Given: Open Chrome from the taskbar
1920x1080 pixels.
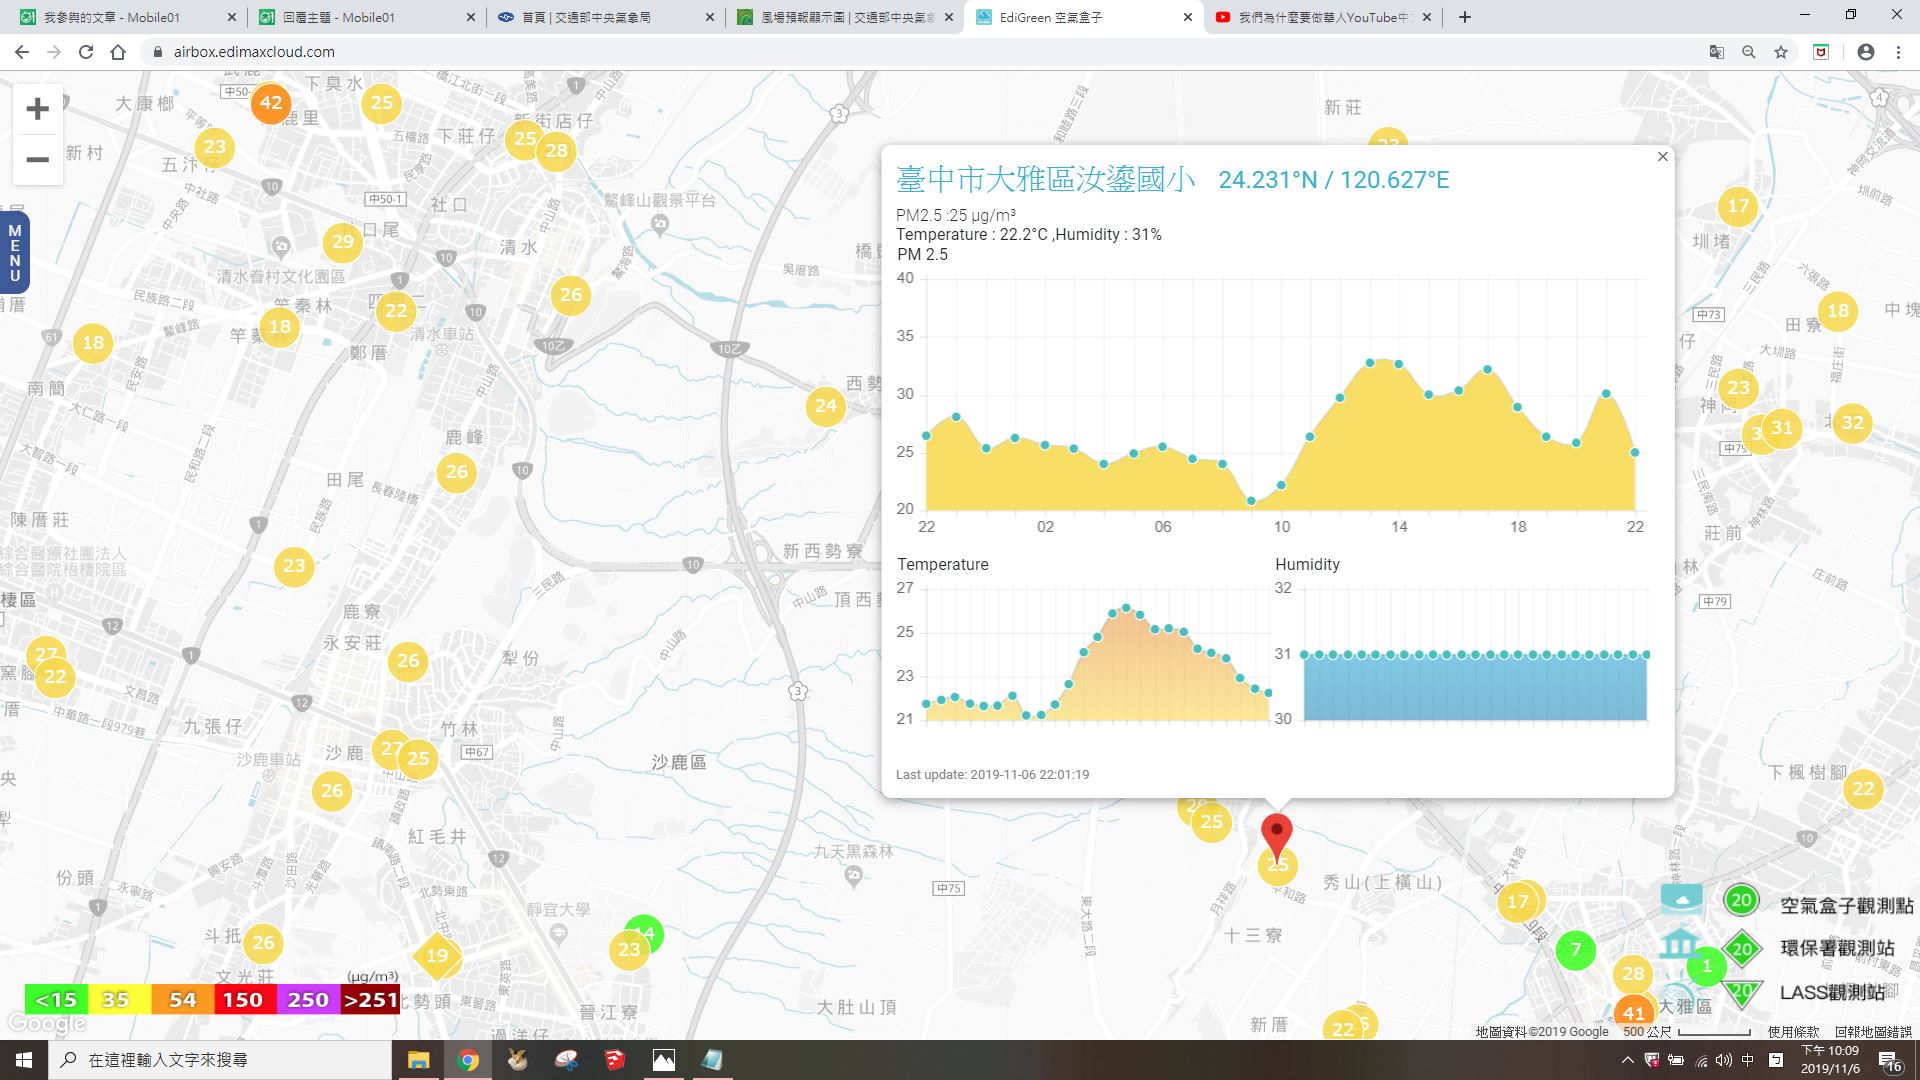Looking at the screenshot, I should coord(468,1060).
